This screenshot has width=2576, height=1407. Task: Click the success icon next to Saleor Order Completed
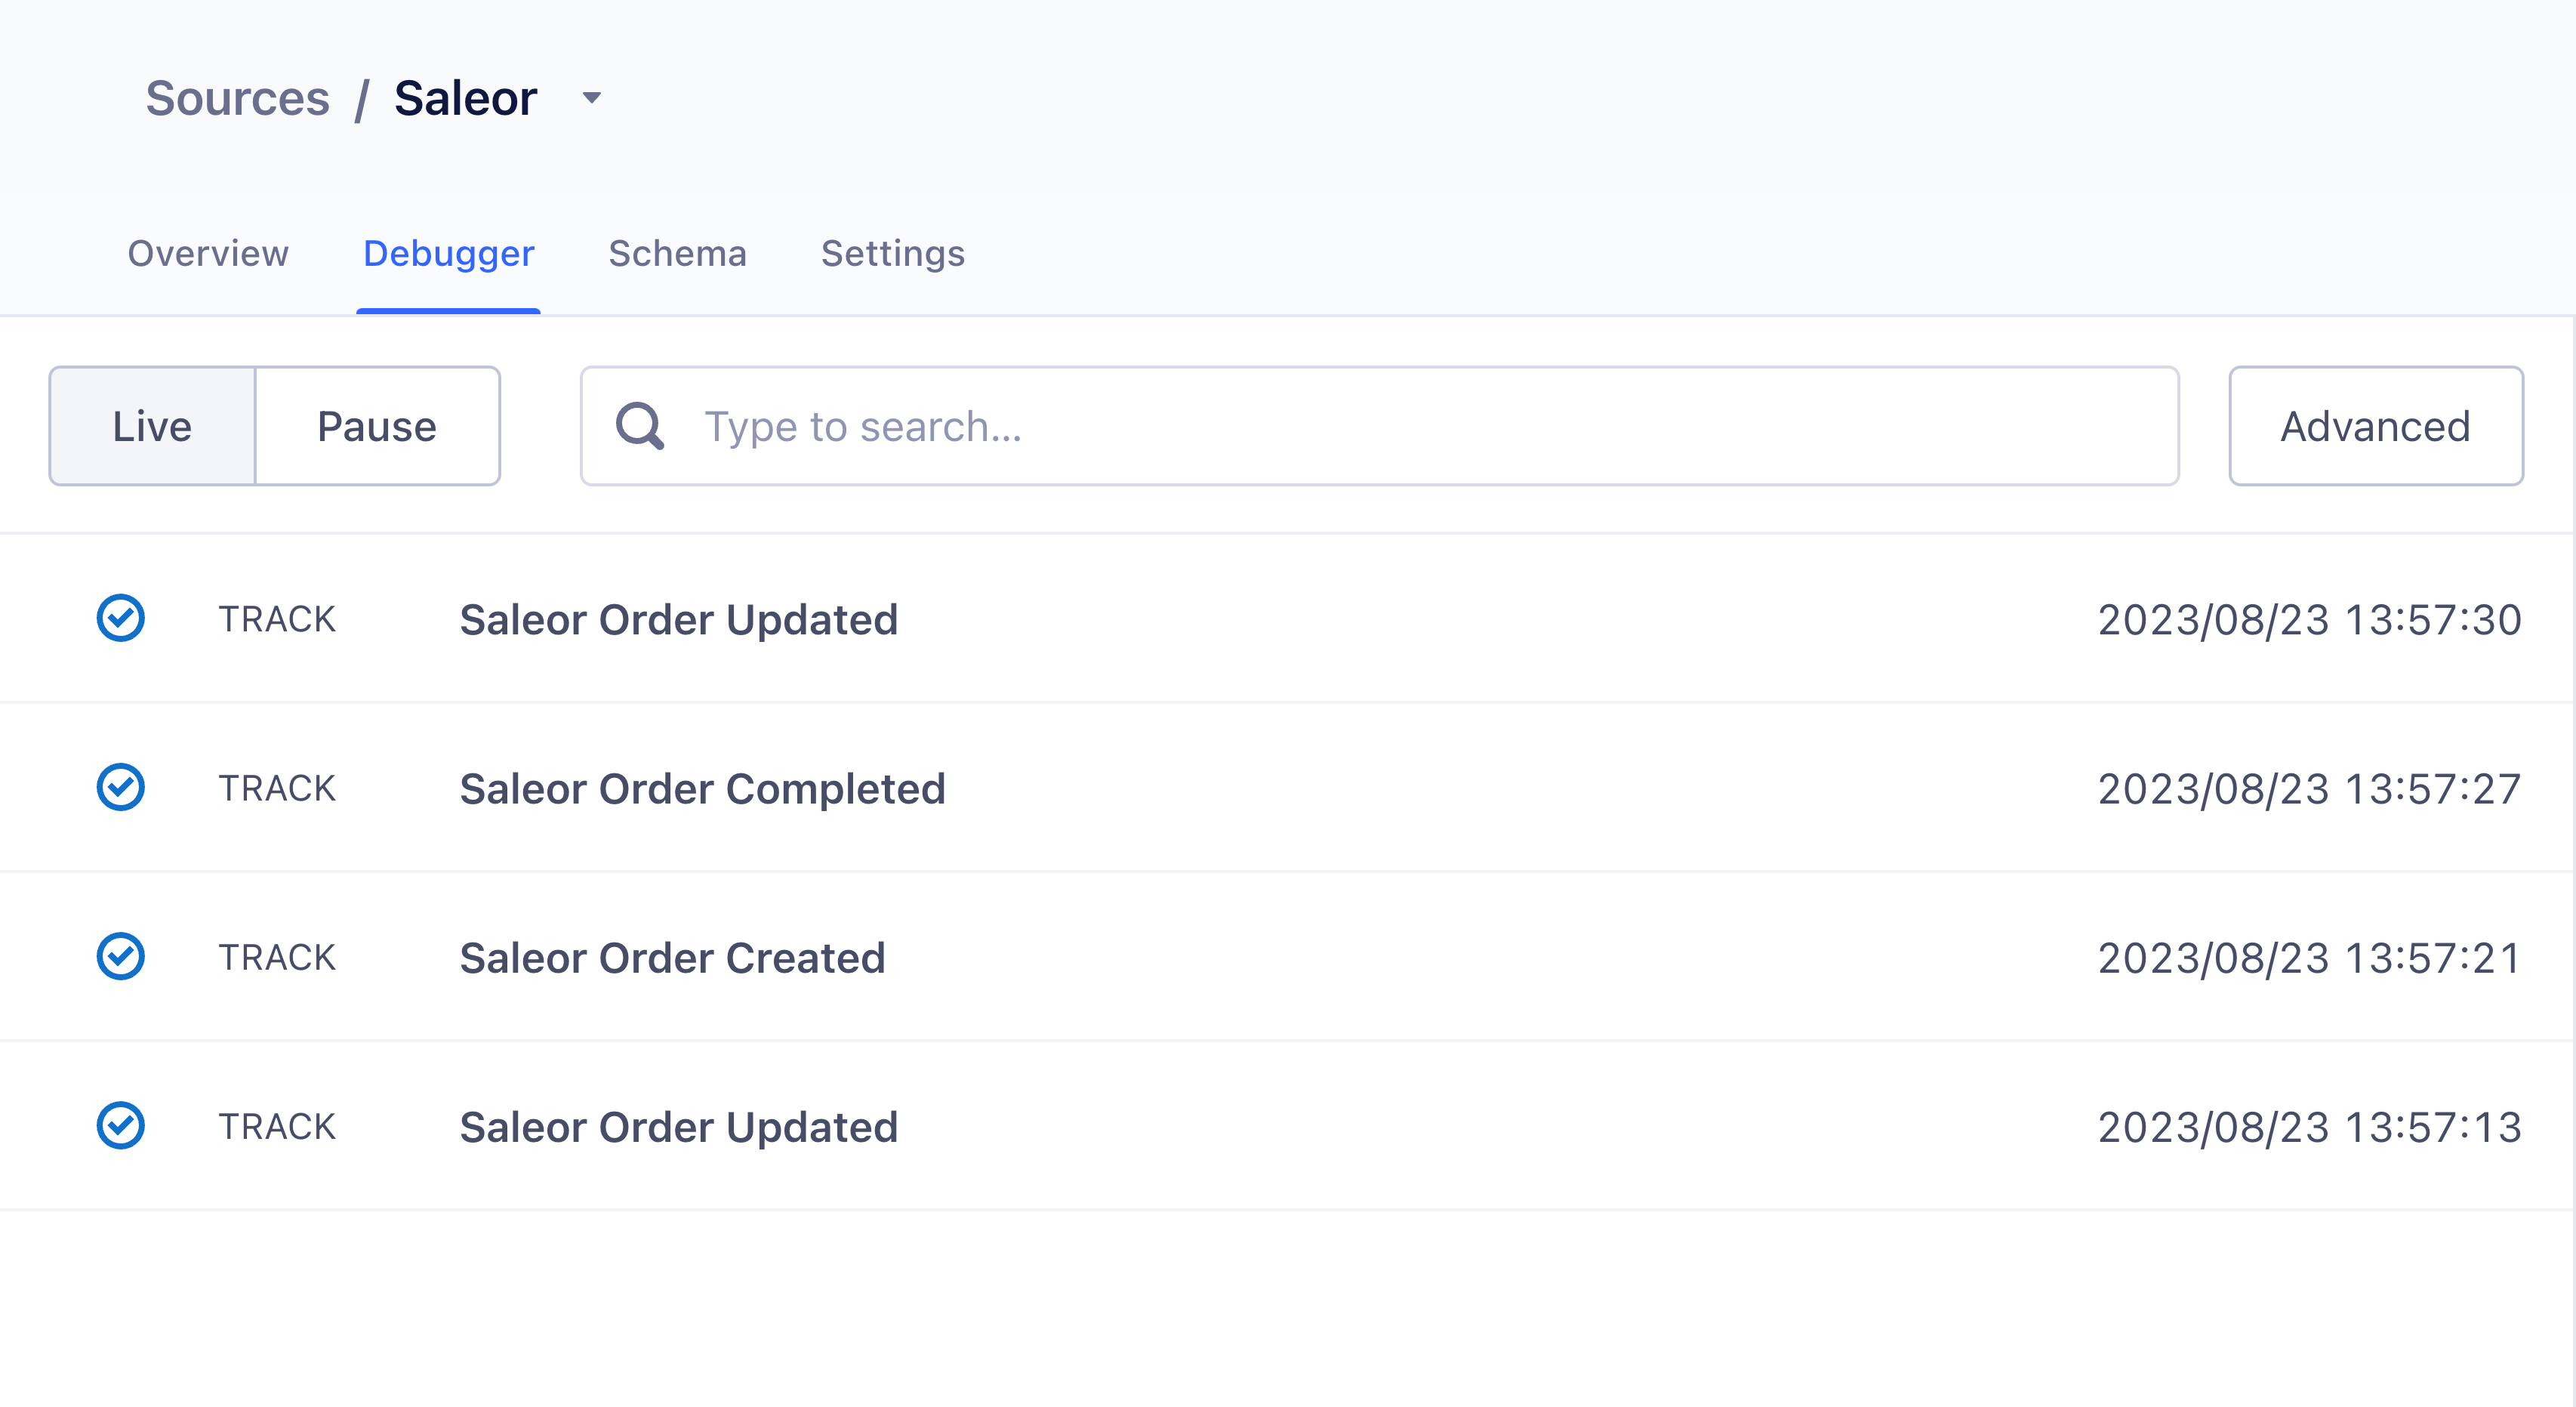(120, 787)
